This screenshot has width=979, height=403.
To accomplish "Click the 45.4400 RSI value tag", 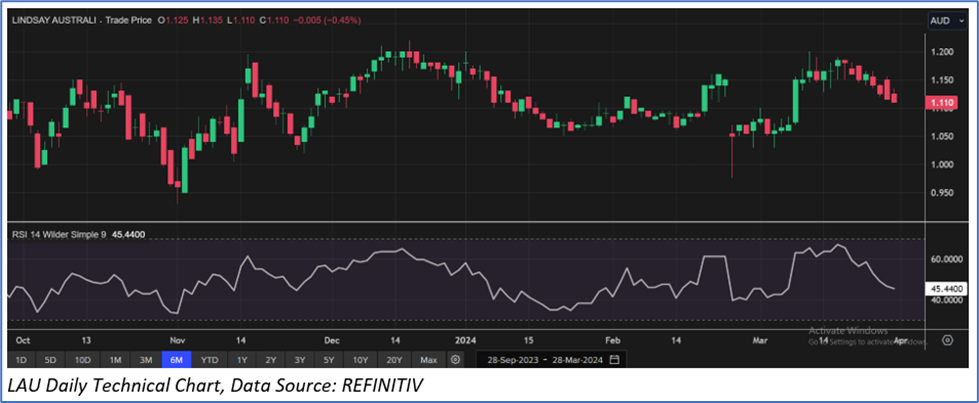I will click(x=944, y=288).
